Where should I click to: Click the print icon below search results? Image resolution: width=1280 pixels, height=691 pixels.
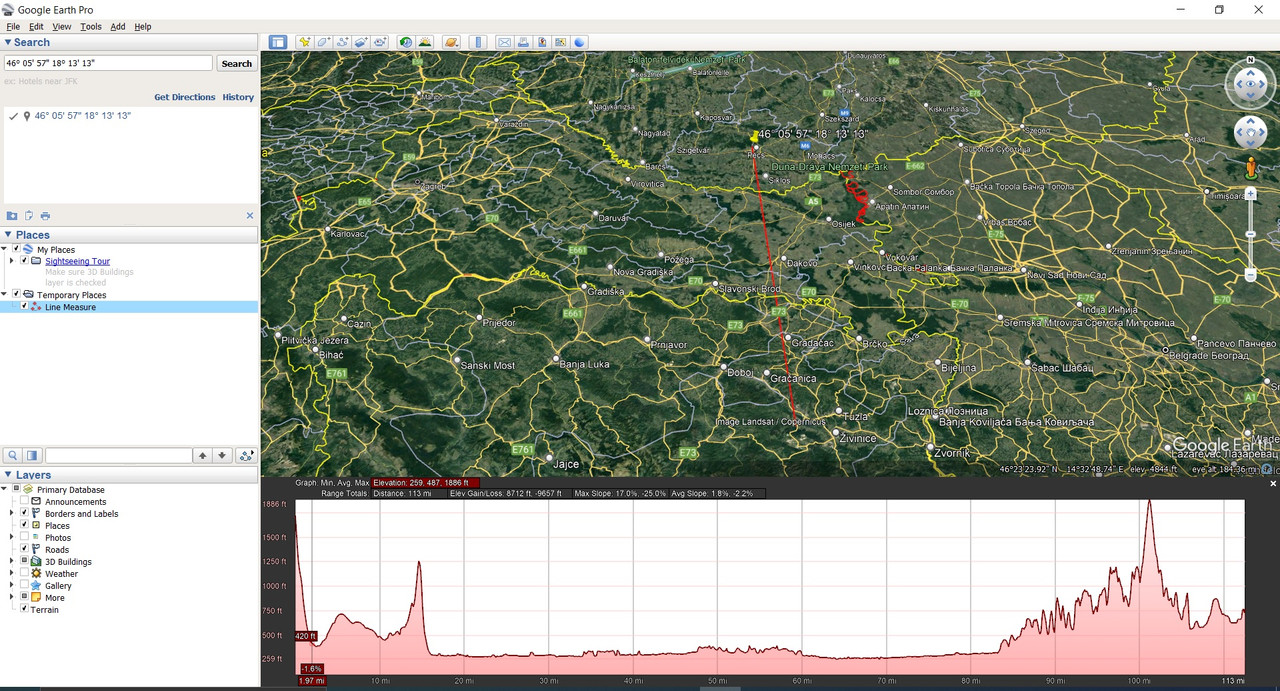coord(45,216)
